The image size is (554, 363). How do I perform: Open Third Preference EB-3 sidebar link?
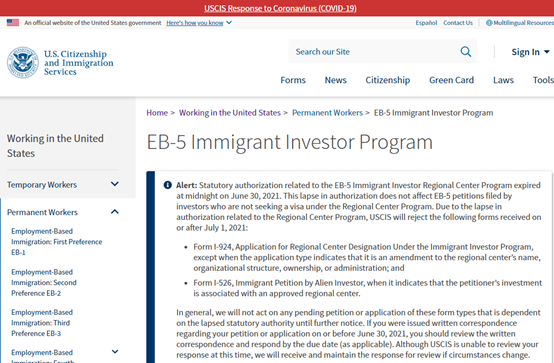(x=42, y=323)
